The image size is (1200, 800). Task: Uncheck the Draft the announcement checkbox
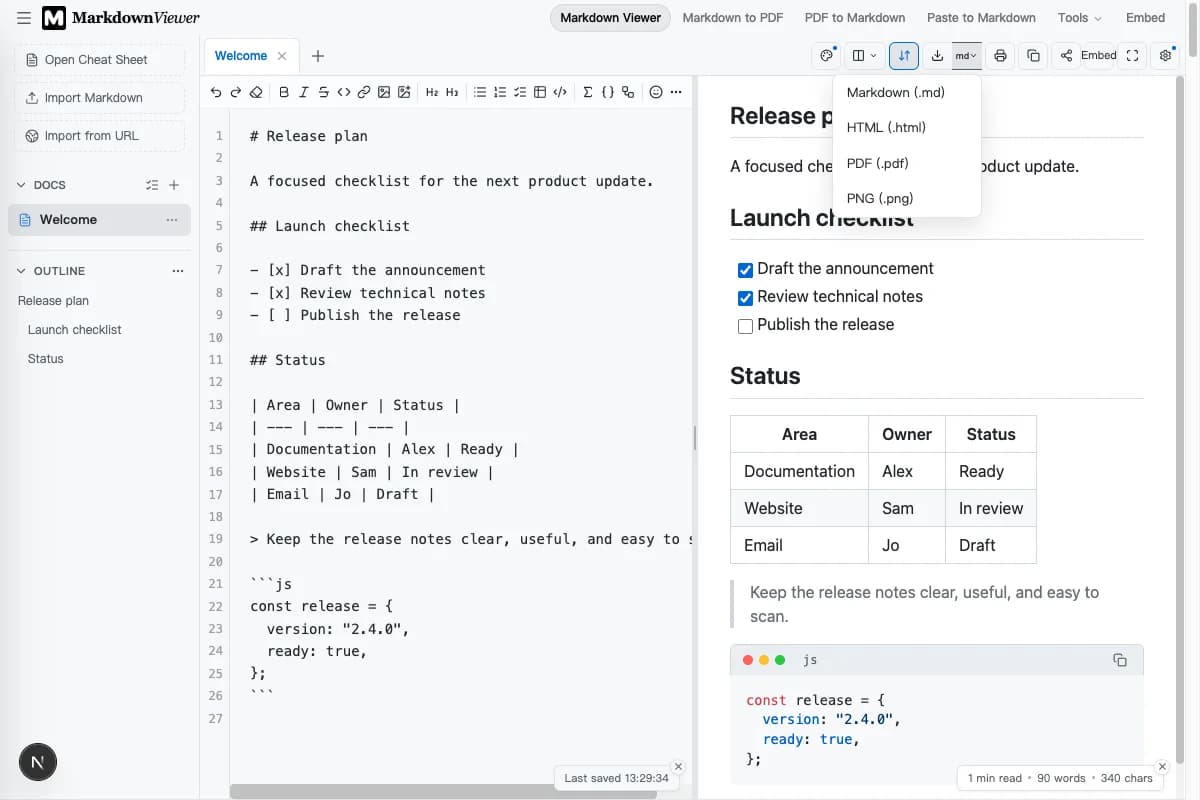[745, 270]
